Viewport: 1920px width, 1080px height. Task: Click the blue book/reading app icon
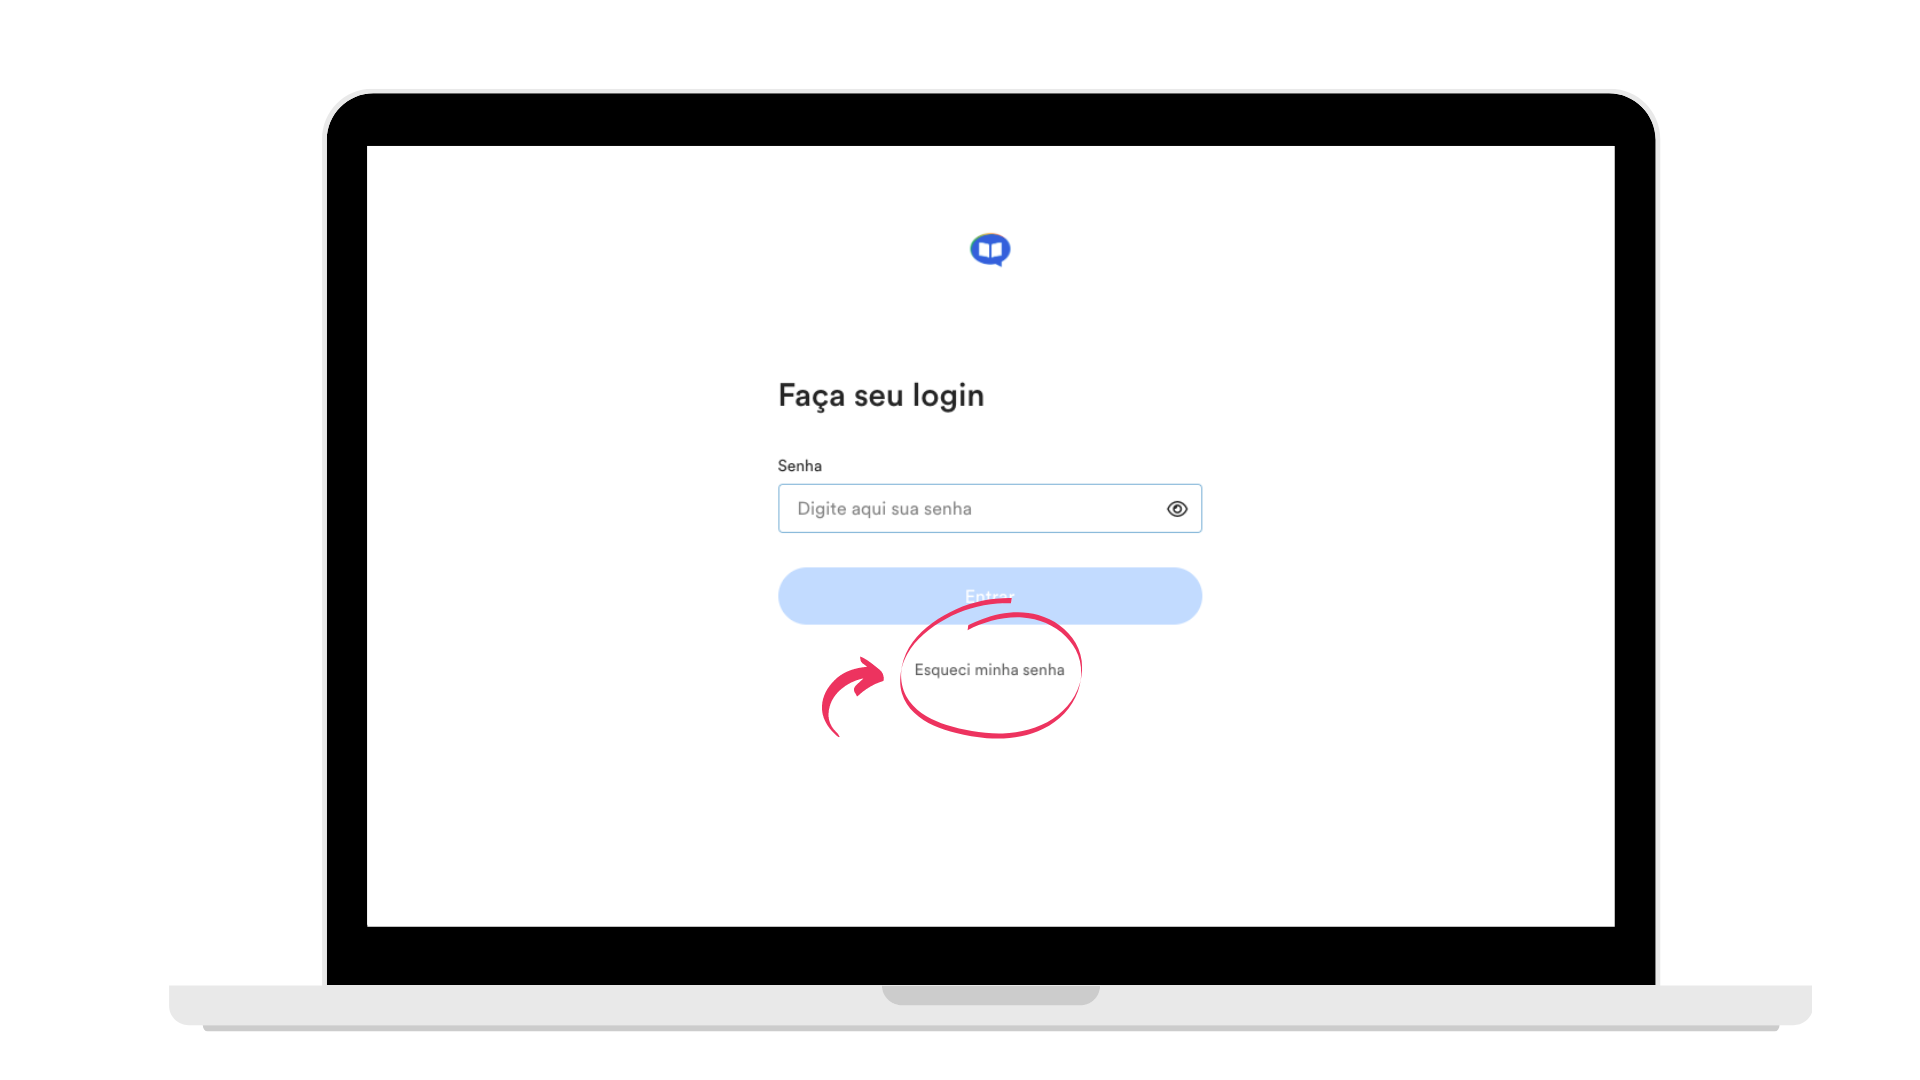coord(990,249)
